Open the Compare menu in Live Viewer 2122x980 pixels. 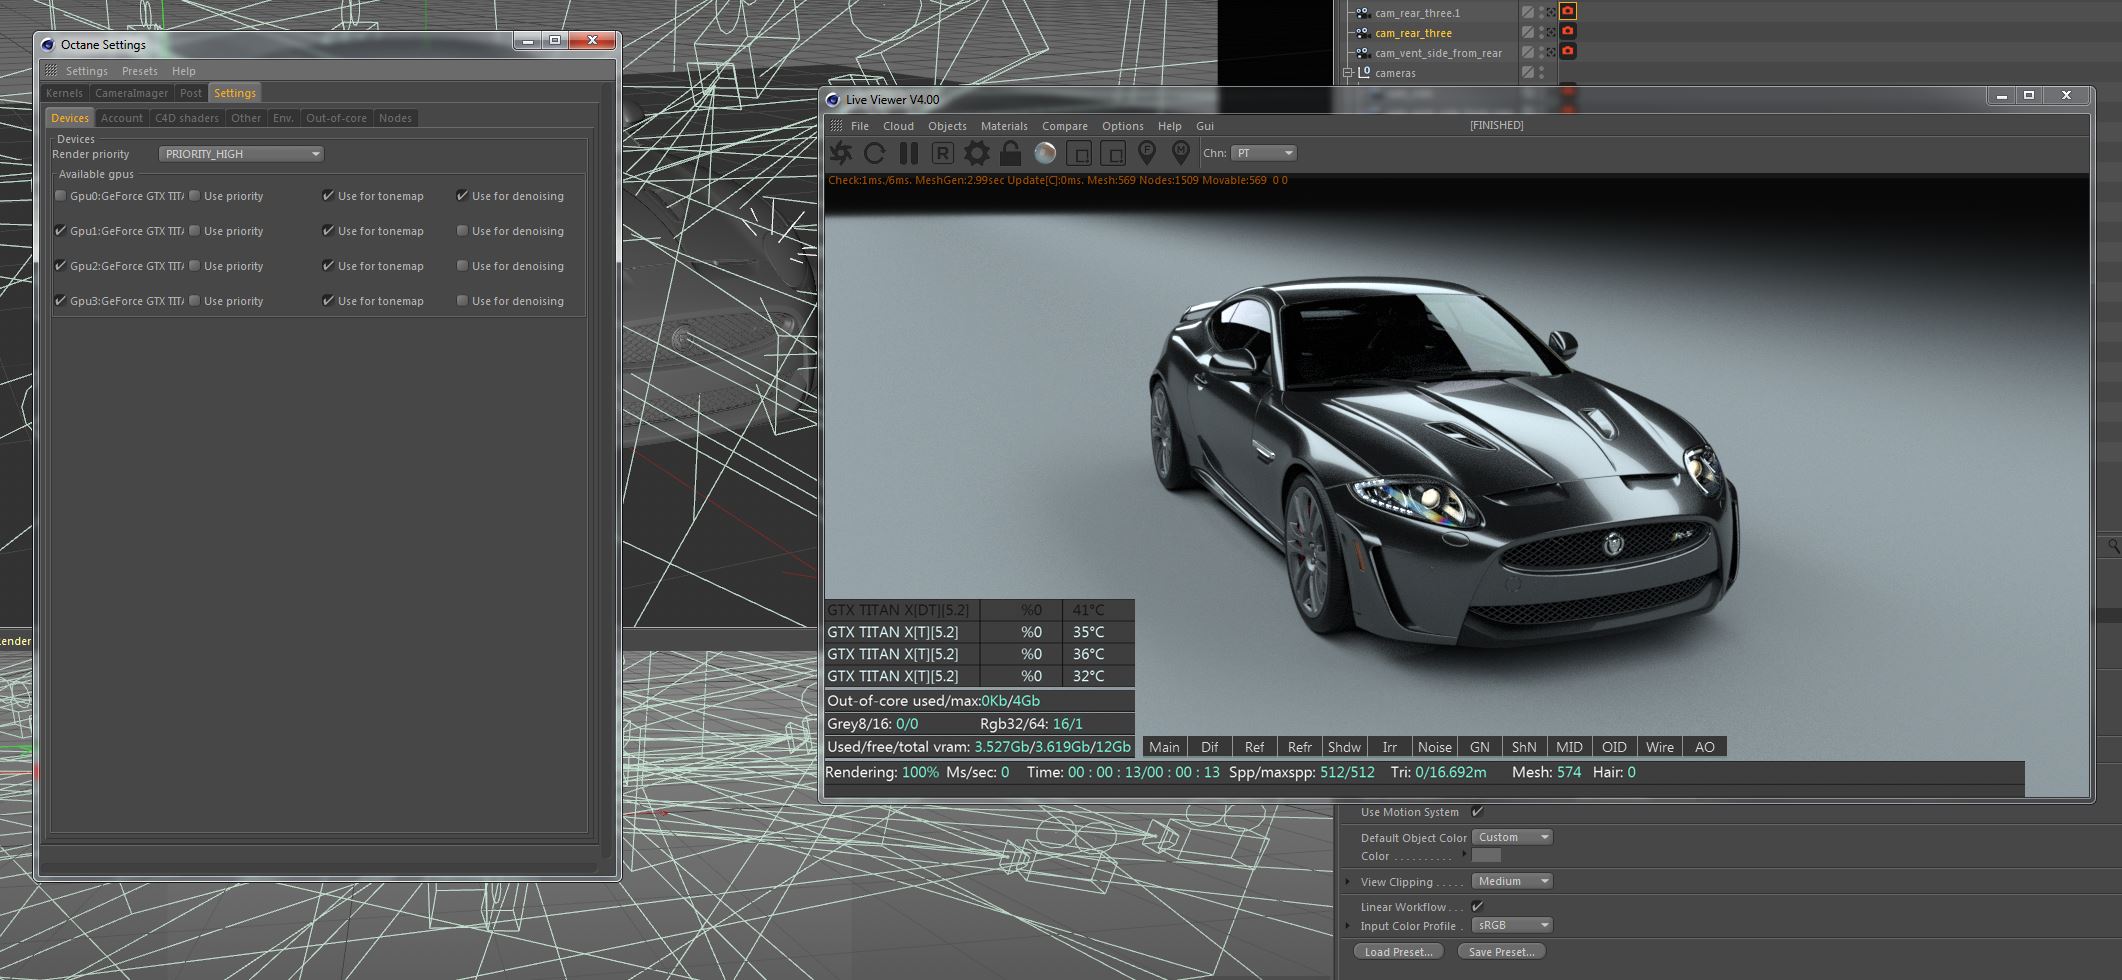coord(1065,126)
